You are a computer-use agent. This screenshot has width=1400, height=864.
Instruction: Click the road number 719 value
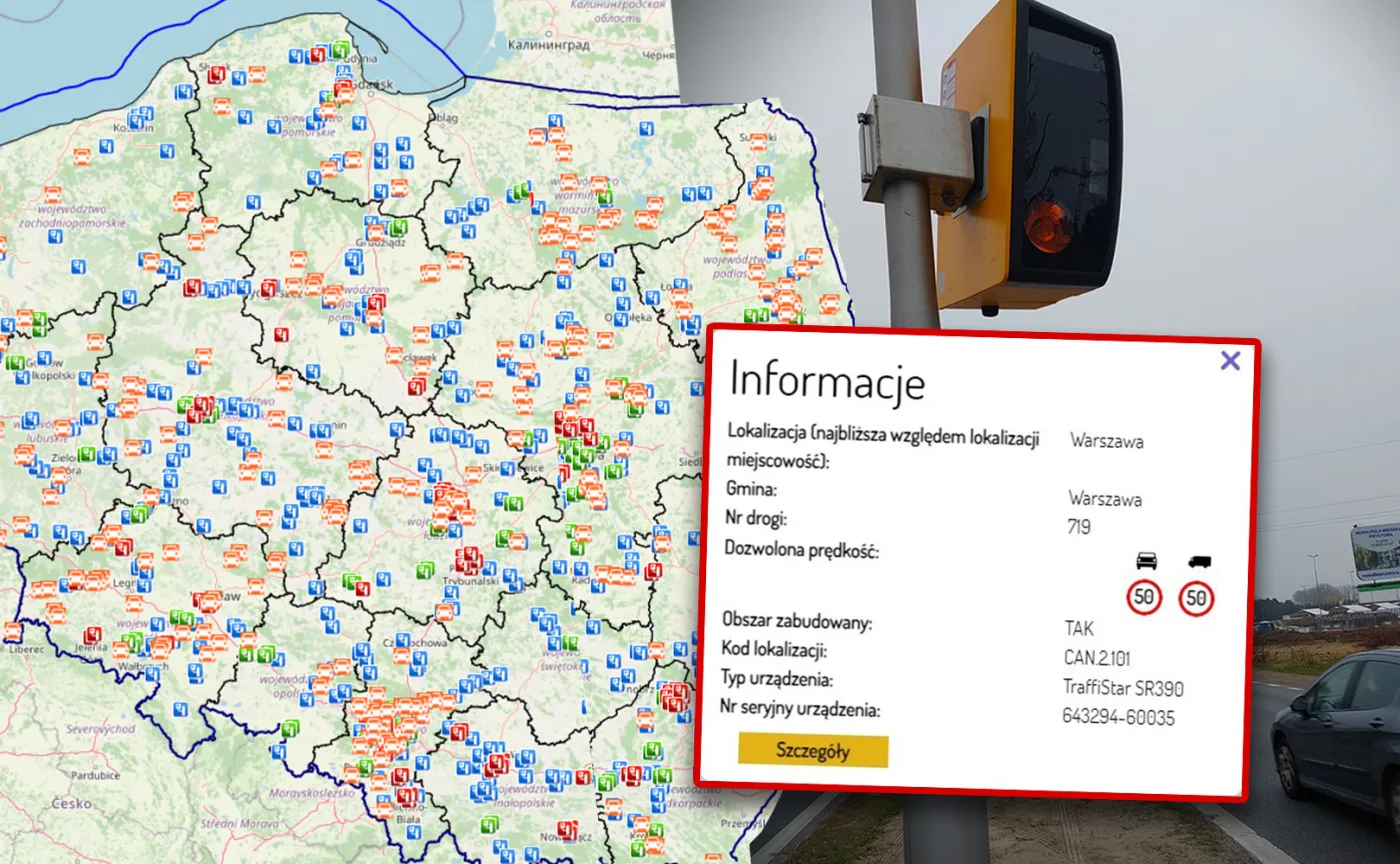click(1078, 527)
